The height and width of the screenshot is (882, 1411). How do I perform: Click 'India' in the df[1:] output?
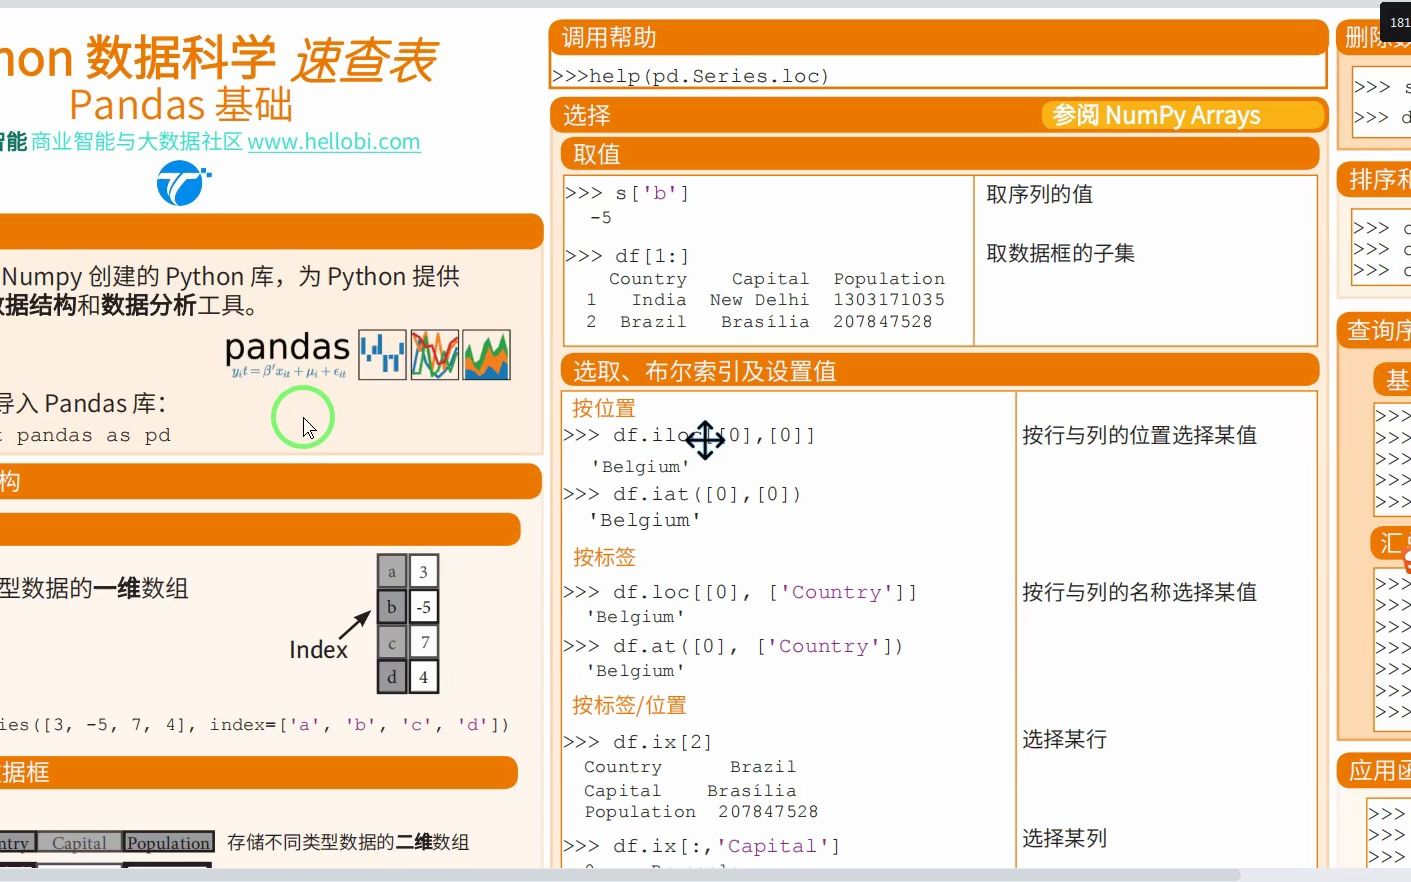pos(659,300)
